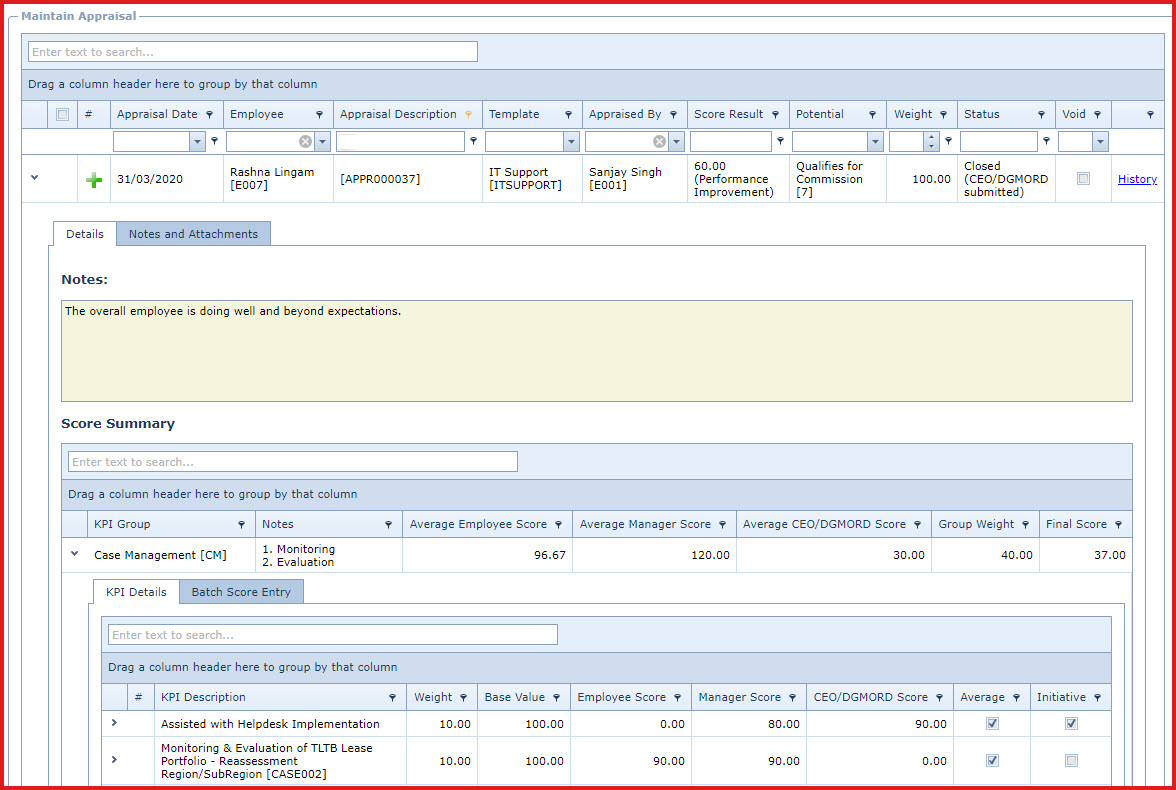This screenshot has height=790, width=1176.
Task: Increase the Weight filter spinner value
Action: (x=932, y=138)
